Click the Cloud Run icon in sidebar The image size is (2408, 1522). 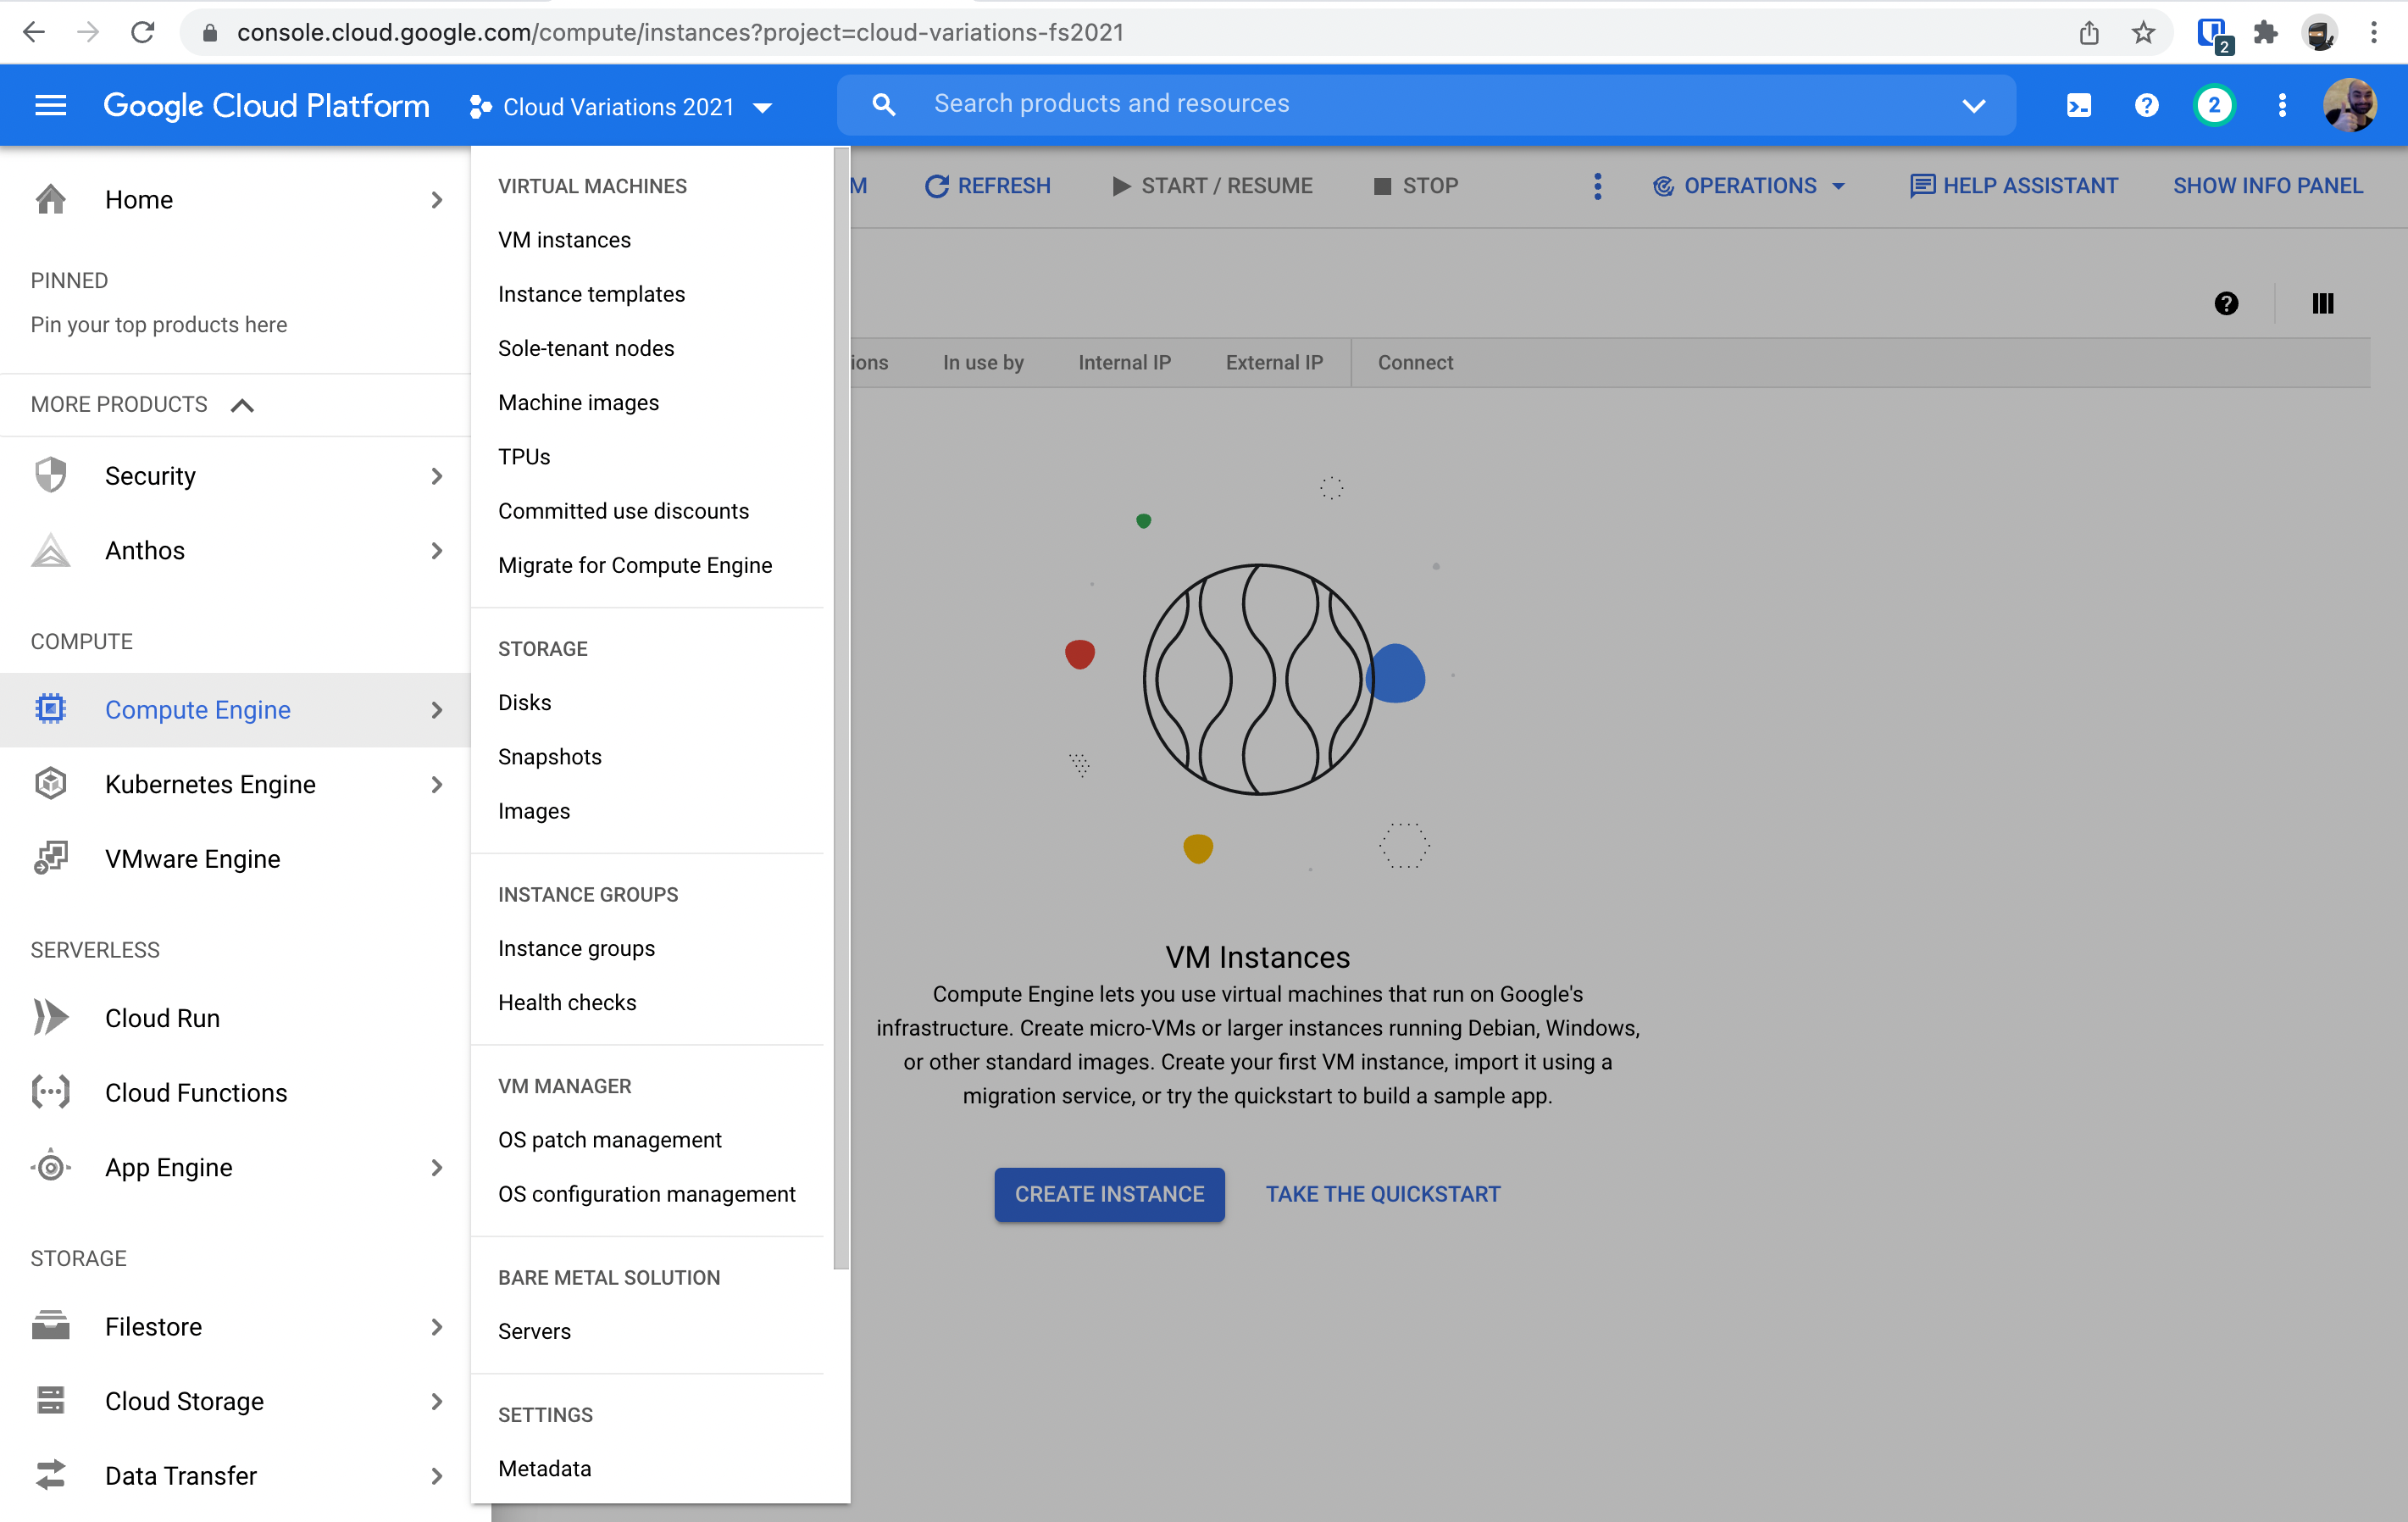tap(49, 1017)
